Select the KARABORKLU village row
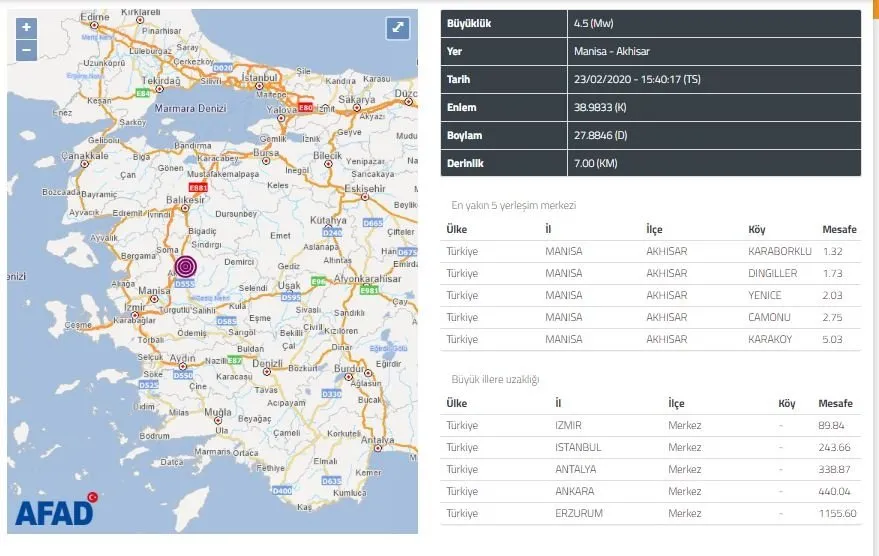The width and height of the screenshot is (879, 556). pyautogui.click(x=650, y=251)
